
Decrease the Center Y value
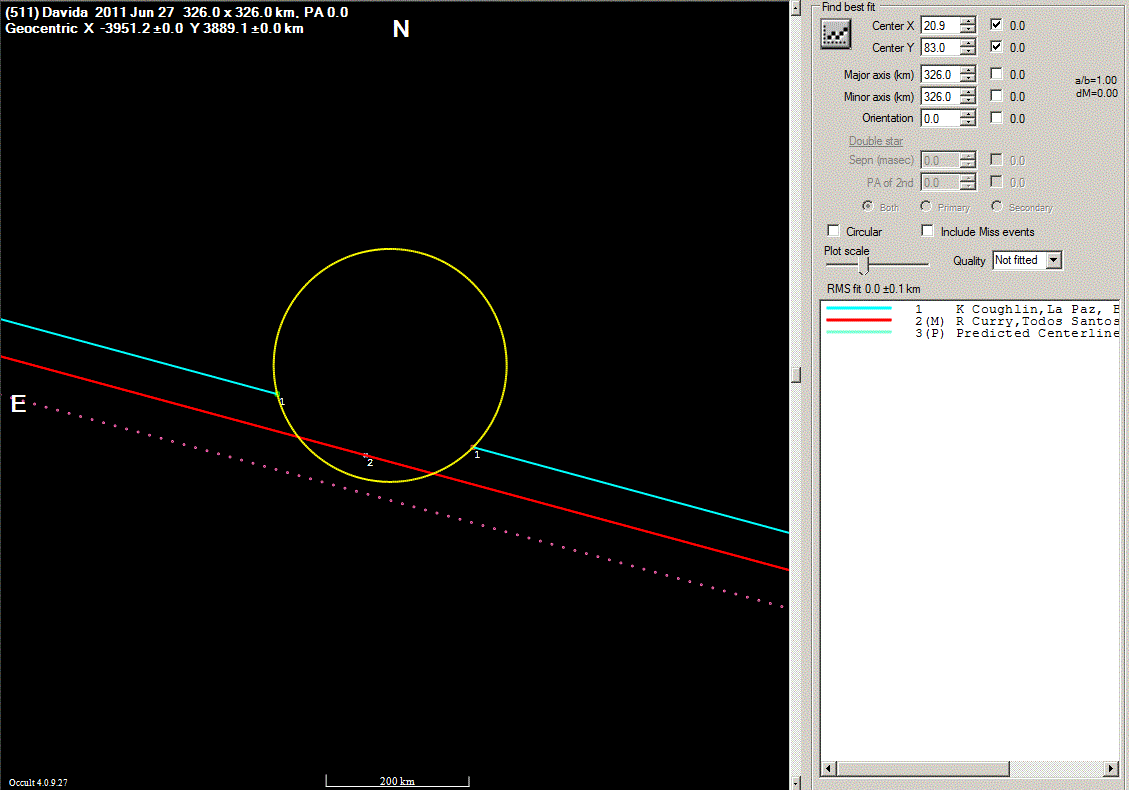tap(968, 52)
